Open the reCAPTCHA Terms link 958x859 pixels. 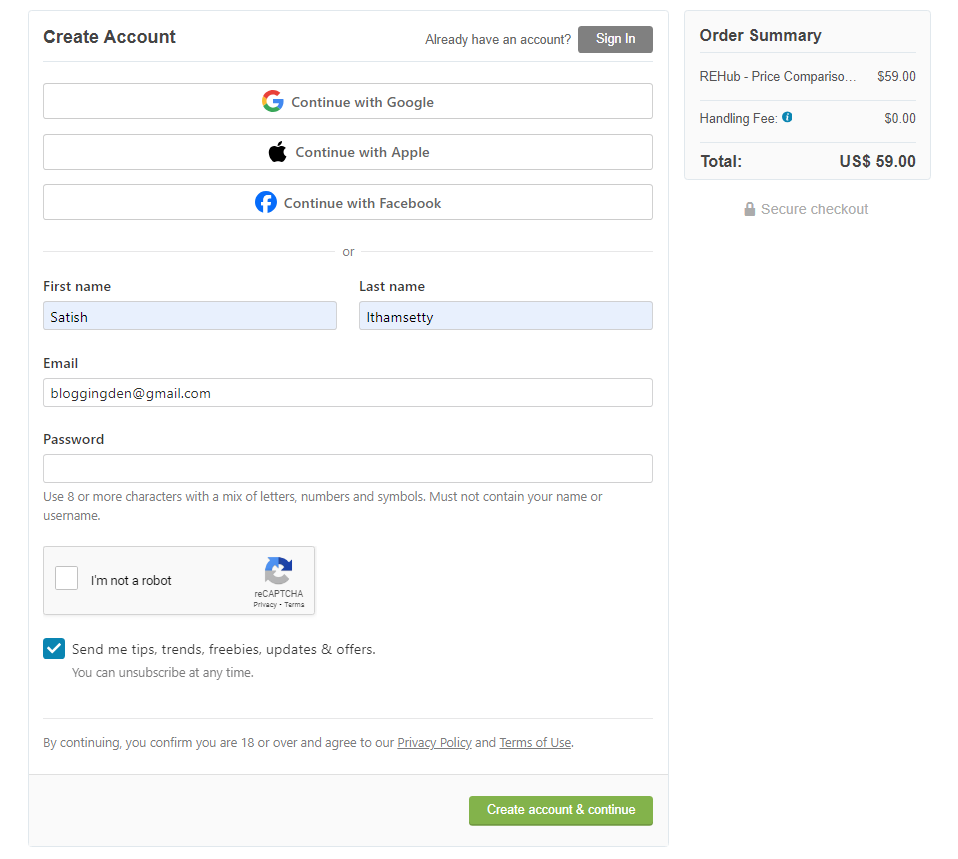293,604
